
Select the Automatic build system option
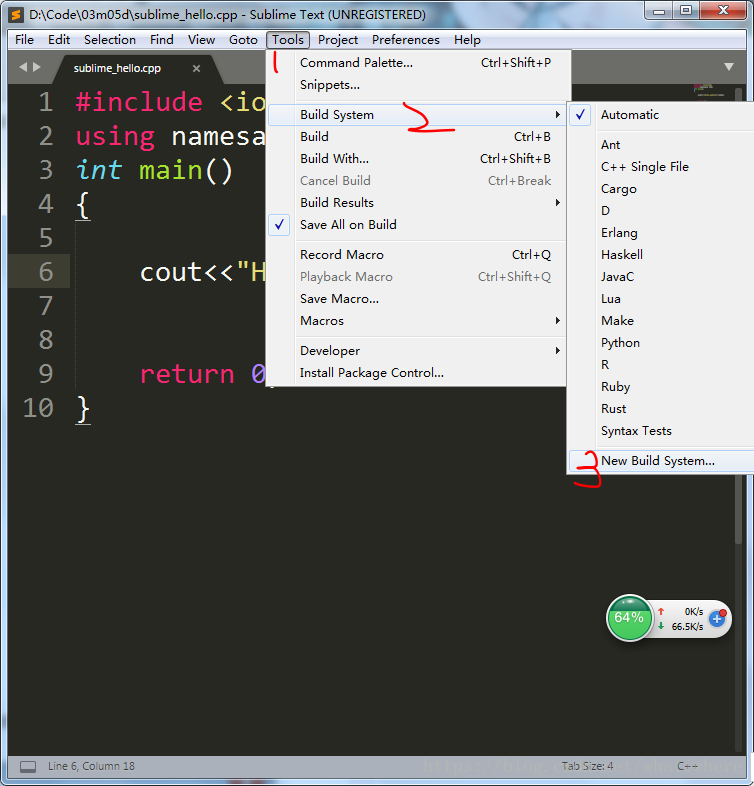coord(661,115)
